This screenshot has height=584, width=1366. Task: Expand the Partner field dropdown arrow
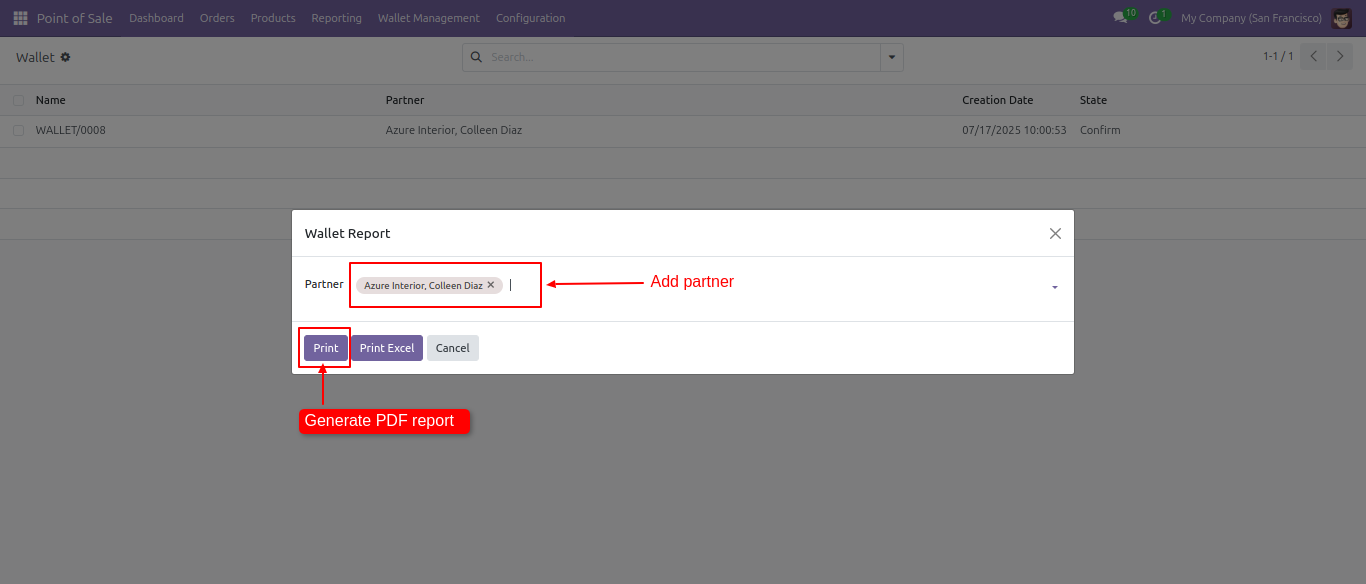[x=1055, y=288]
